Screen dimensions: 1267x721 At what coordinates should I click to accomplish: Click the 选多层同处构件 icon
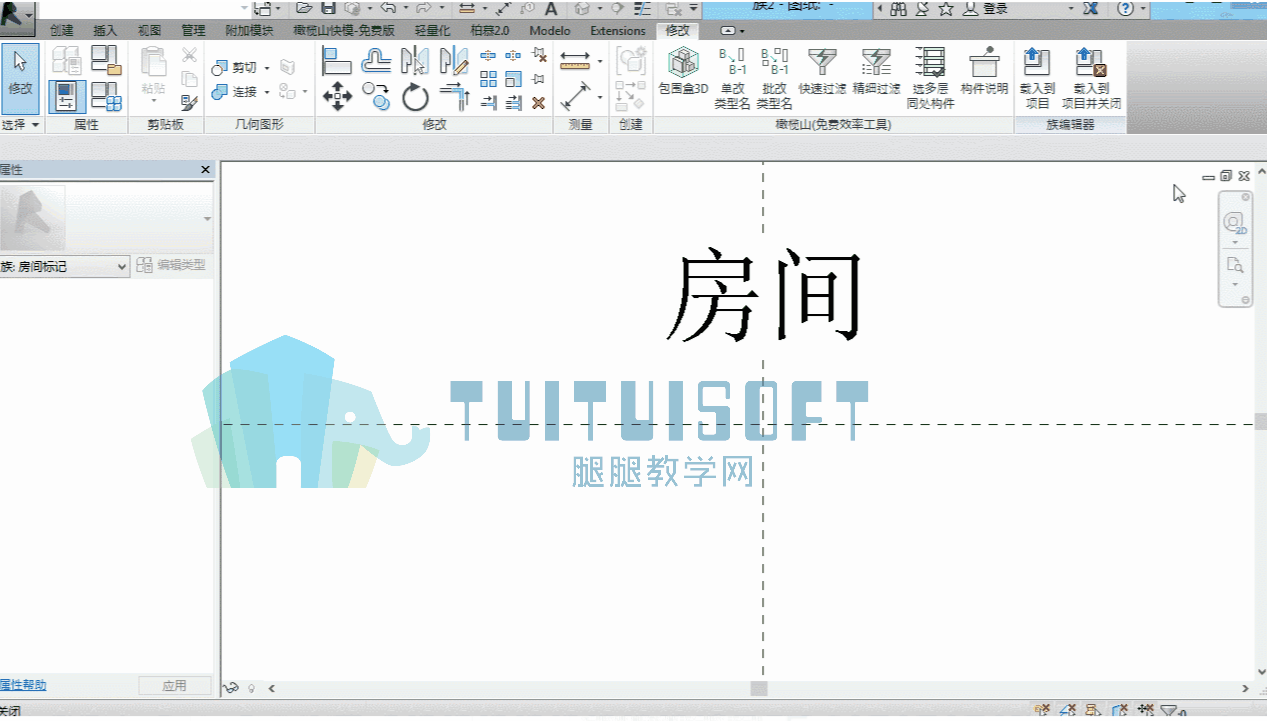[x=930, y=79]
